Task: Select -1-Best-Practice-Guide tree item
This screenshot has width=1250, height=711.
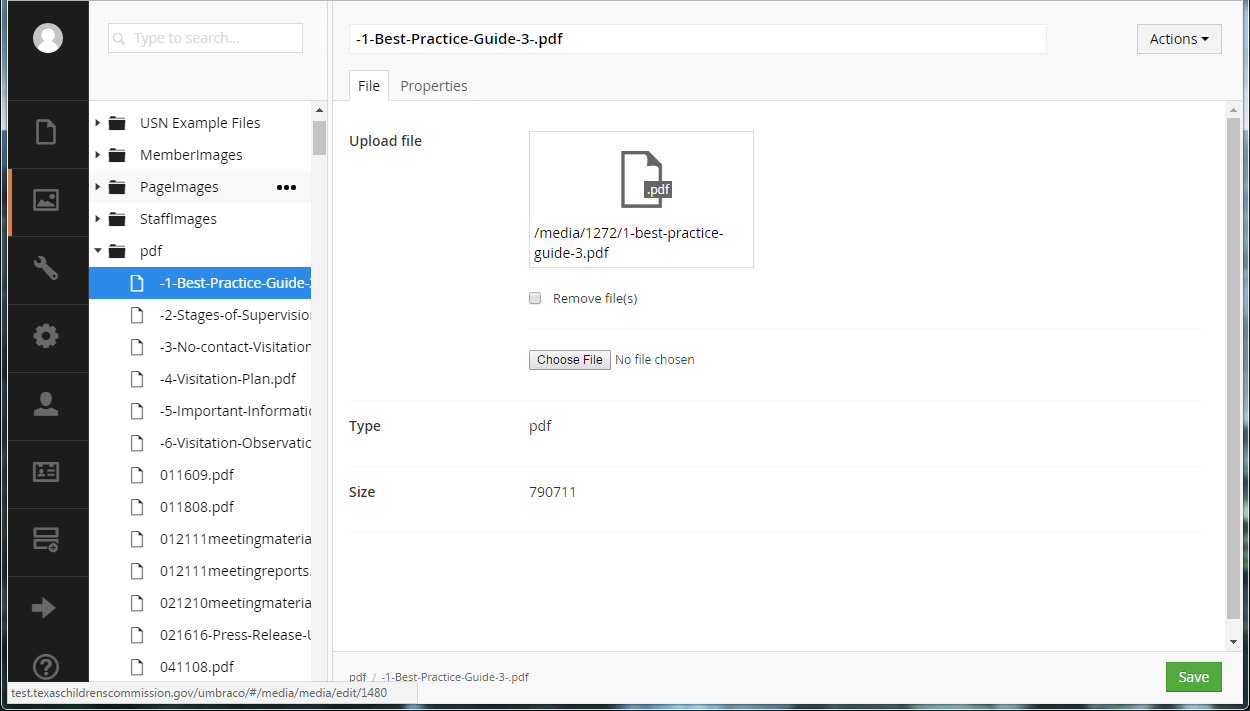Action: [x=200, y=283]
